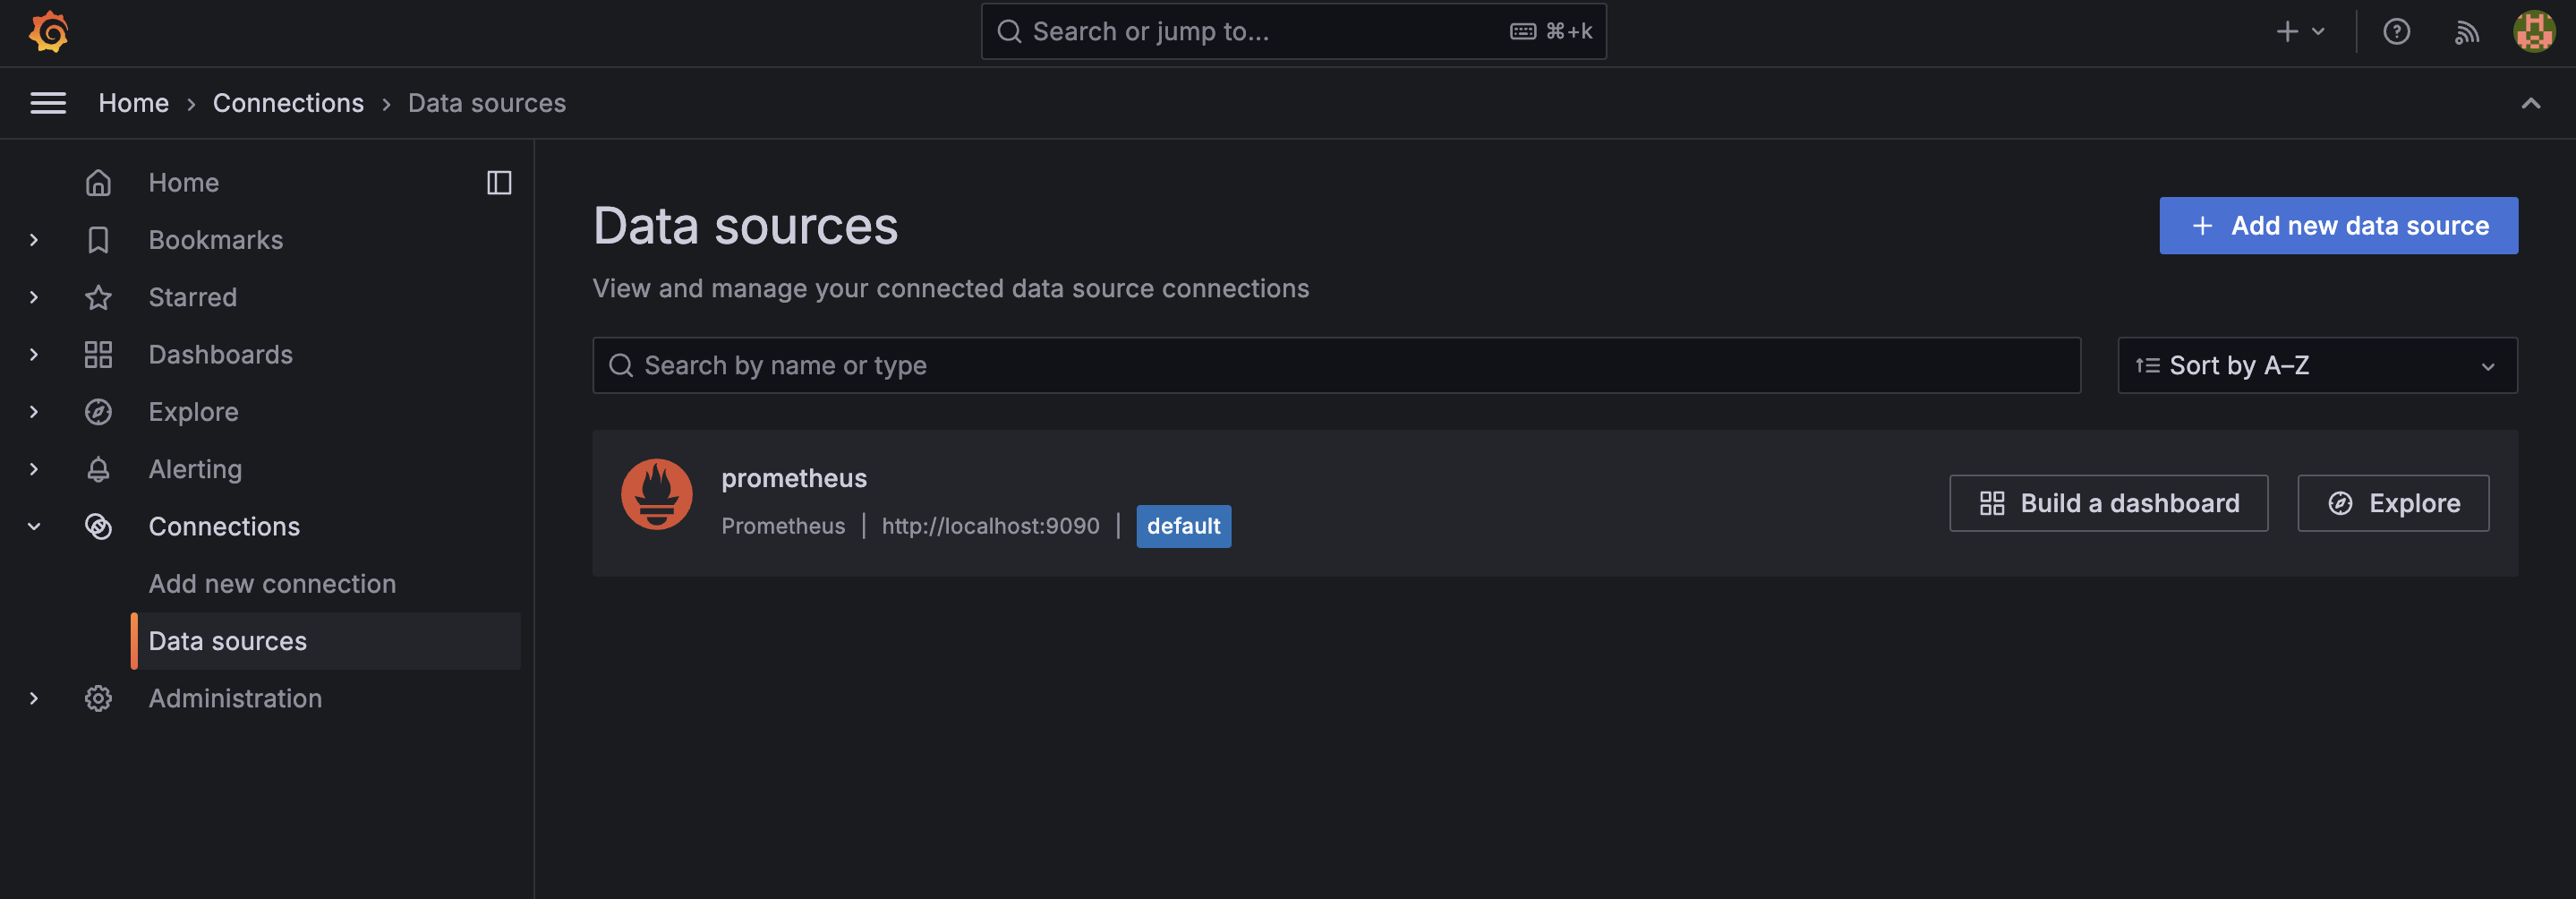Click the Prometheus flame logo
The image size is (2576, 899).
click(657, 494)
